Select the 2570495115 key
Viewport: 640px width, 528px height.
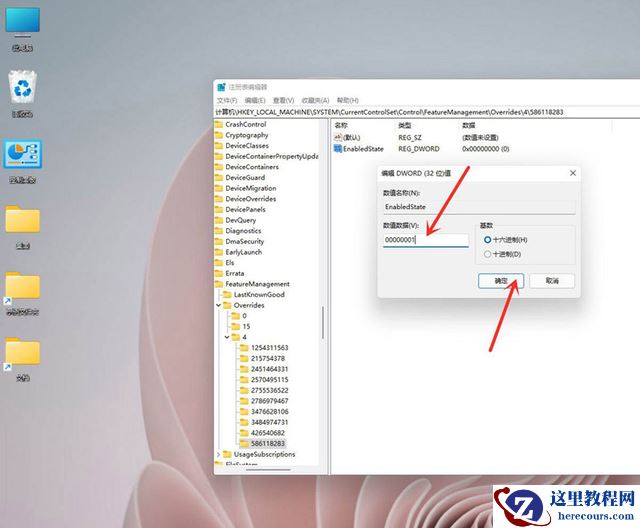tap(269, 379)
